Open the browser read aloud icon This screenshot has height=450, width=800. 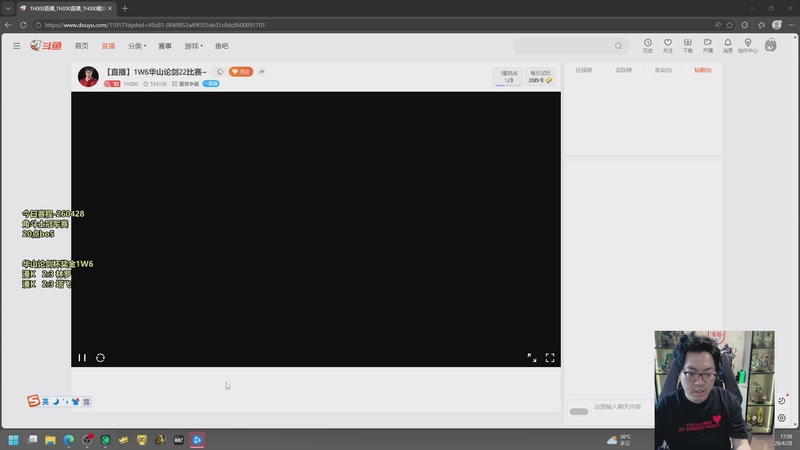pos(717,24)
